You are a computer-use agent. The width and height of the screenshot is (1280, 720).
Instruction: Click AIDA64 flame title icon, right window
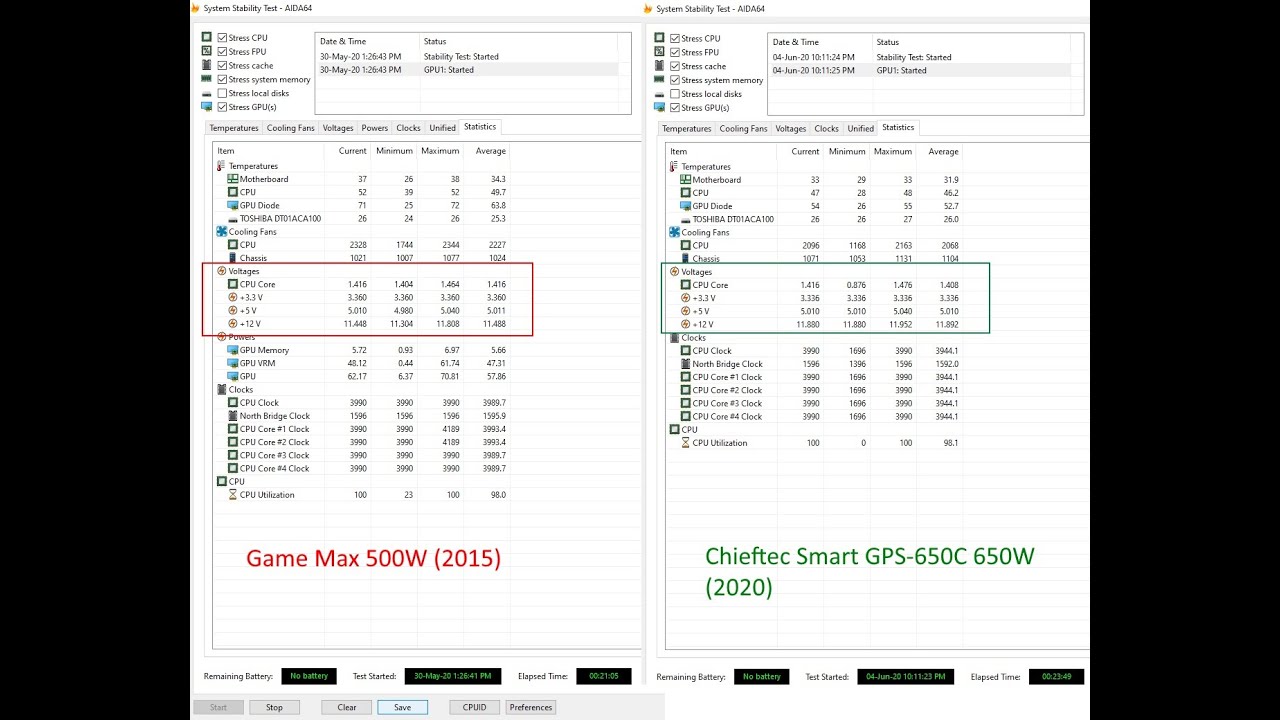pos(649,8)
